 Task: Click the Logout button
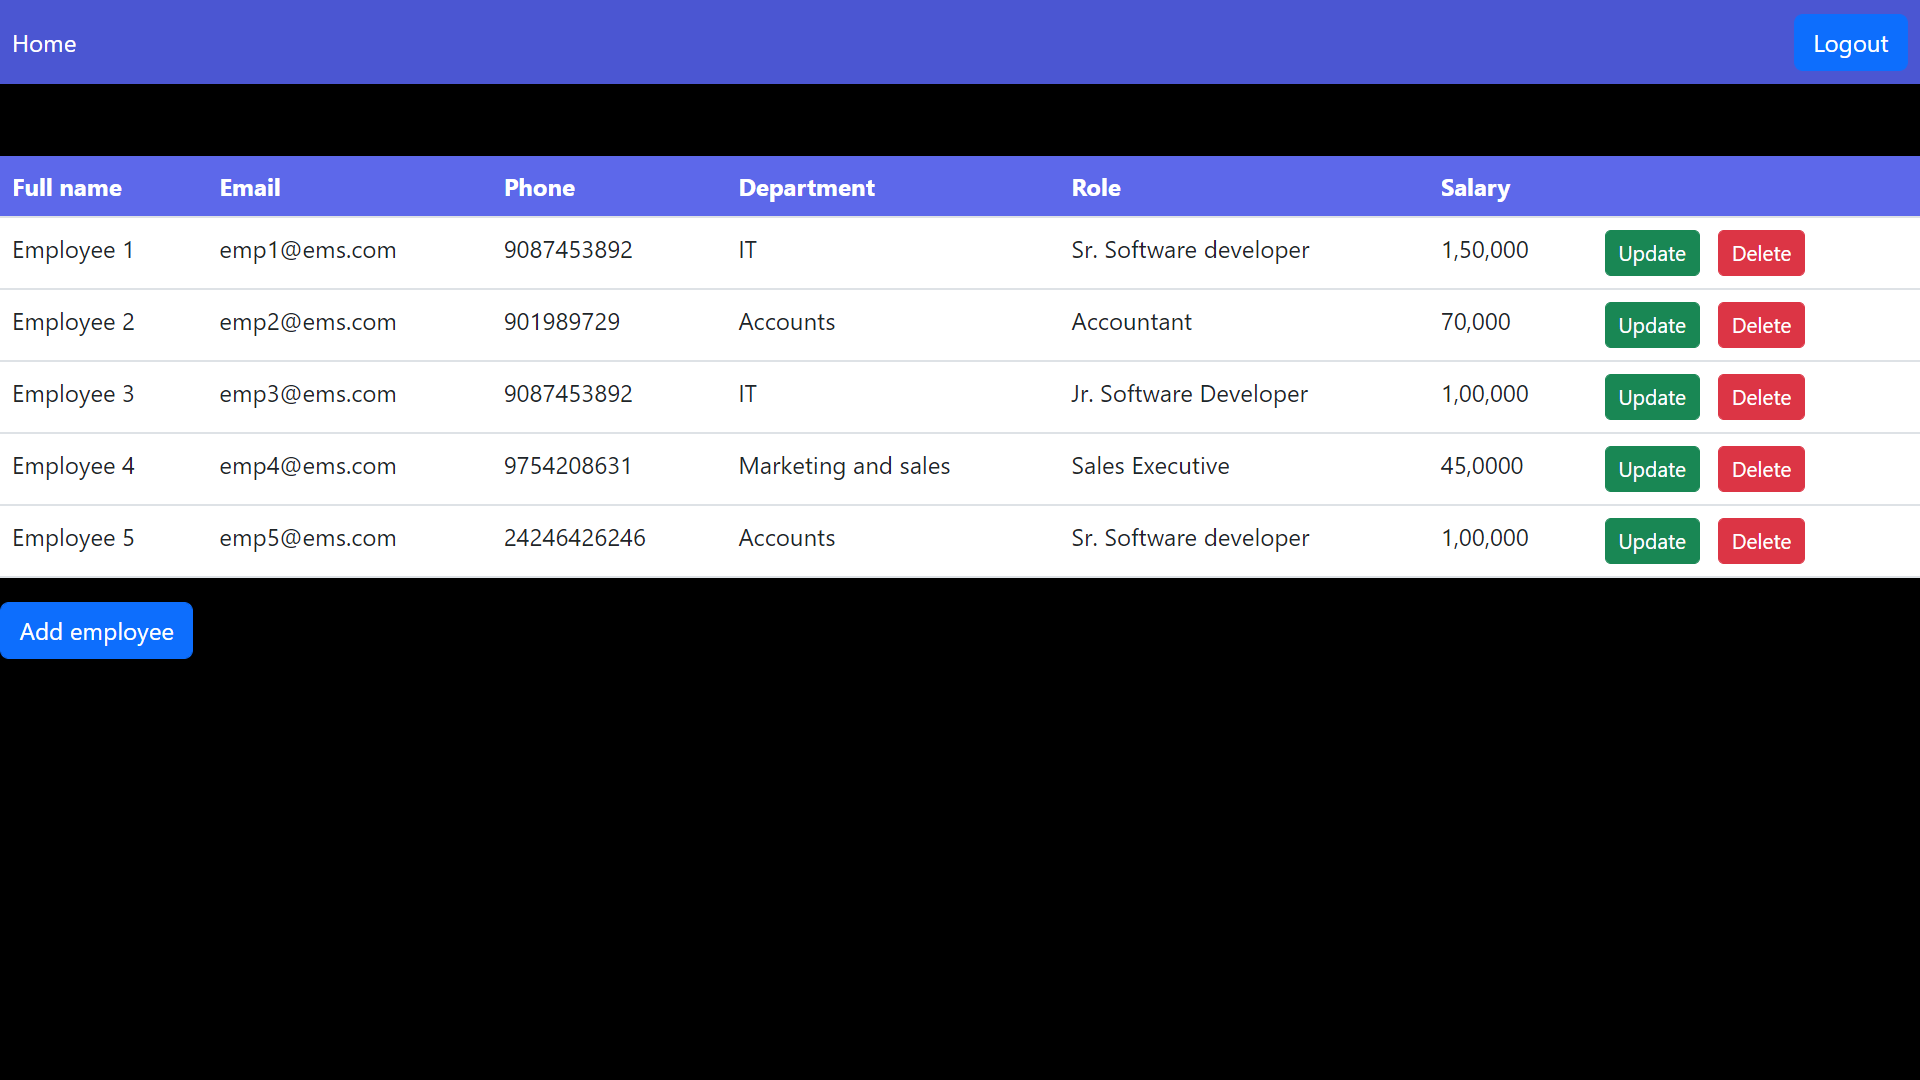pyautogui.click(x=1850, y=43)
